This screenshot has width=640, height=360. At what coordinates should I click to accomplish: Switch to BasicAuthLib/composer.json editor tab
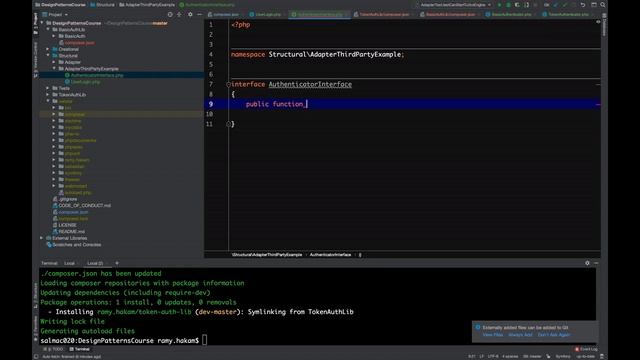tap(448, 15)
